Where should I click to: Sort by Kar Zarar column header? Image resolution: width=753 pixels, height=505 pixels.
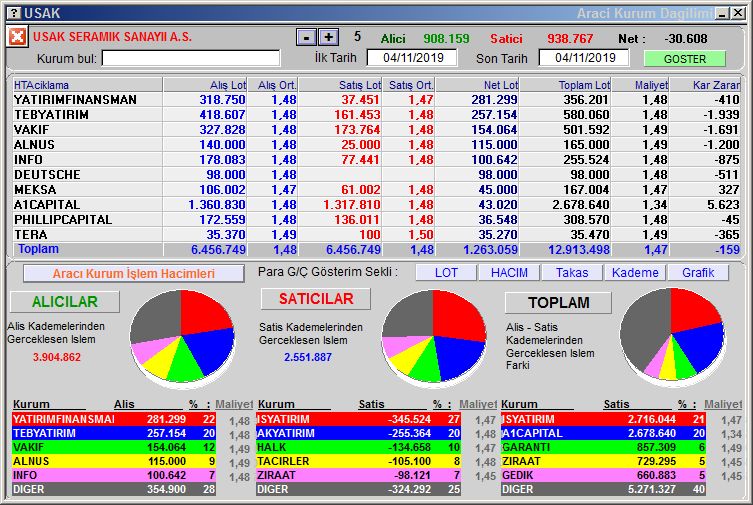tap(705, 85)
